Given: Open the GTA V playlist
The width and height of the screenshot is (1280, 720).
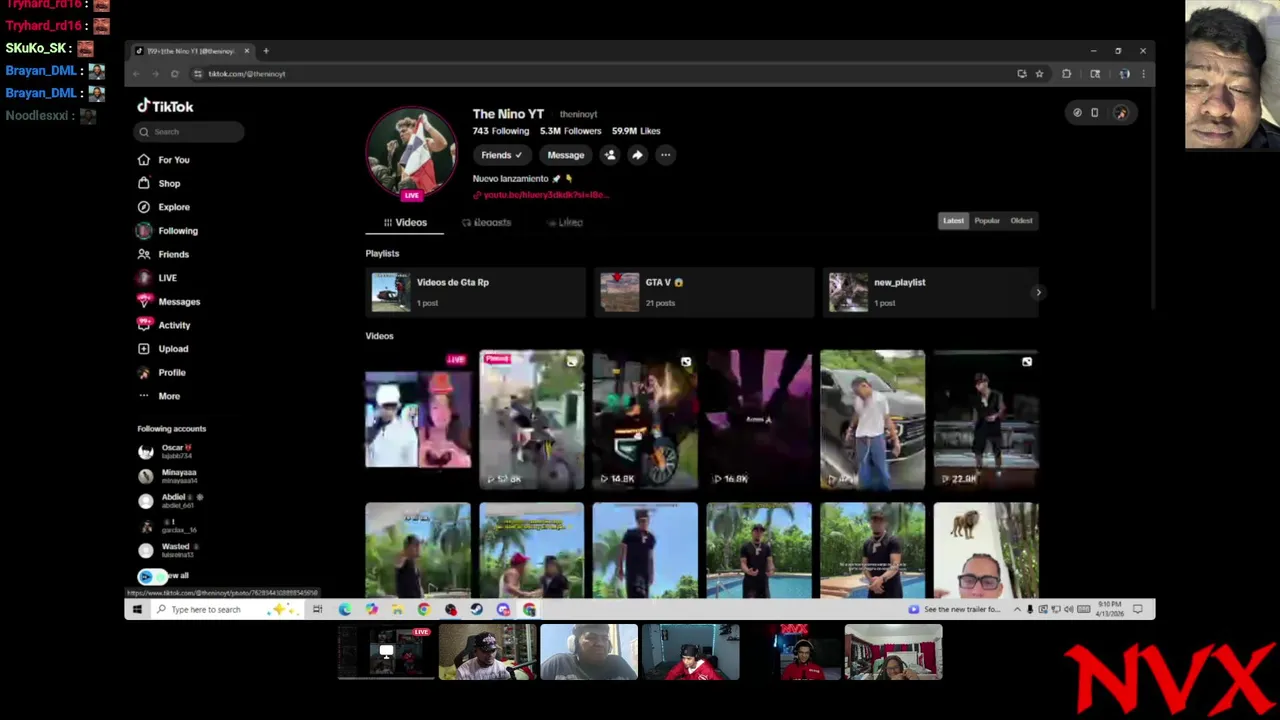Looking at the screenshot, I should click(703, 292).
